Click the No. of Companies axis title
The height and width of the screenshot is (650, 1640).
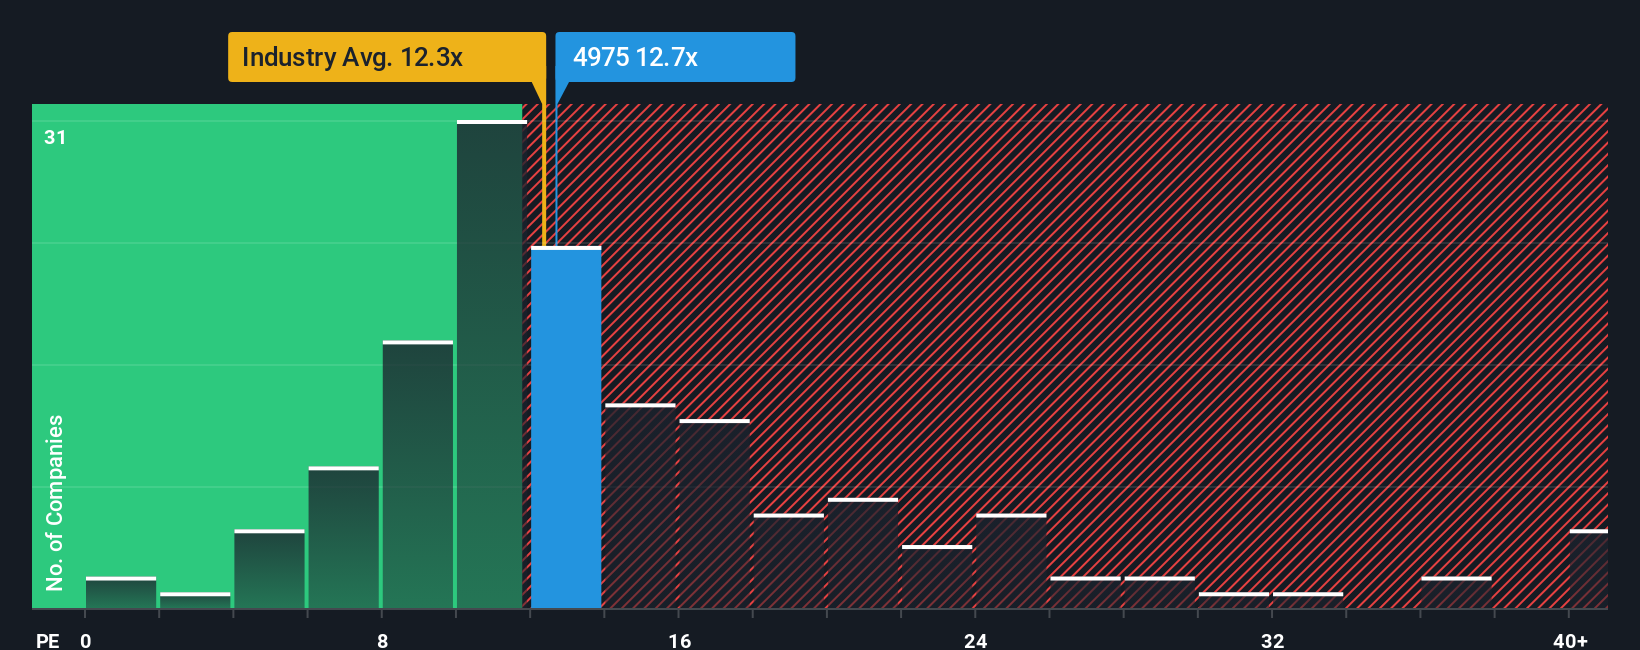coord(55,502)
